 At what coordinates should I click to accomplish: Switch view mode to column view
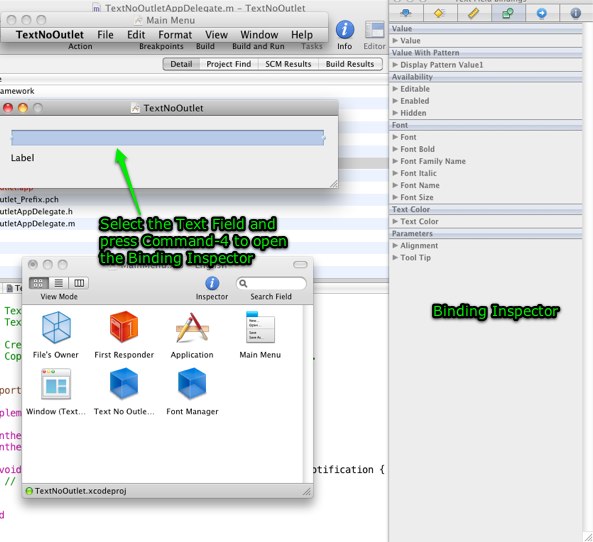coord(79,283)
